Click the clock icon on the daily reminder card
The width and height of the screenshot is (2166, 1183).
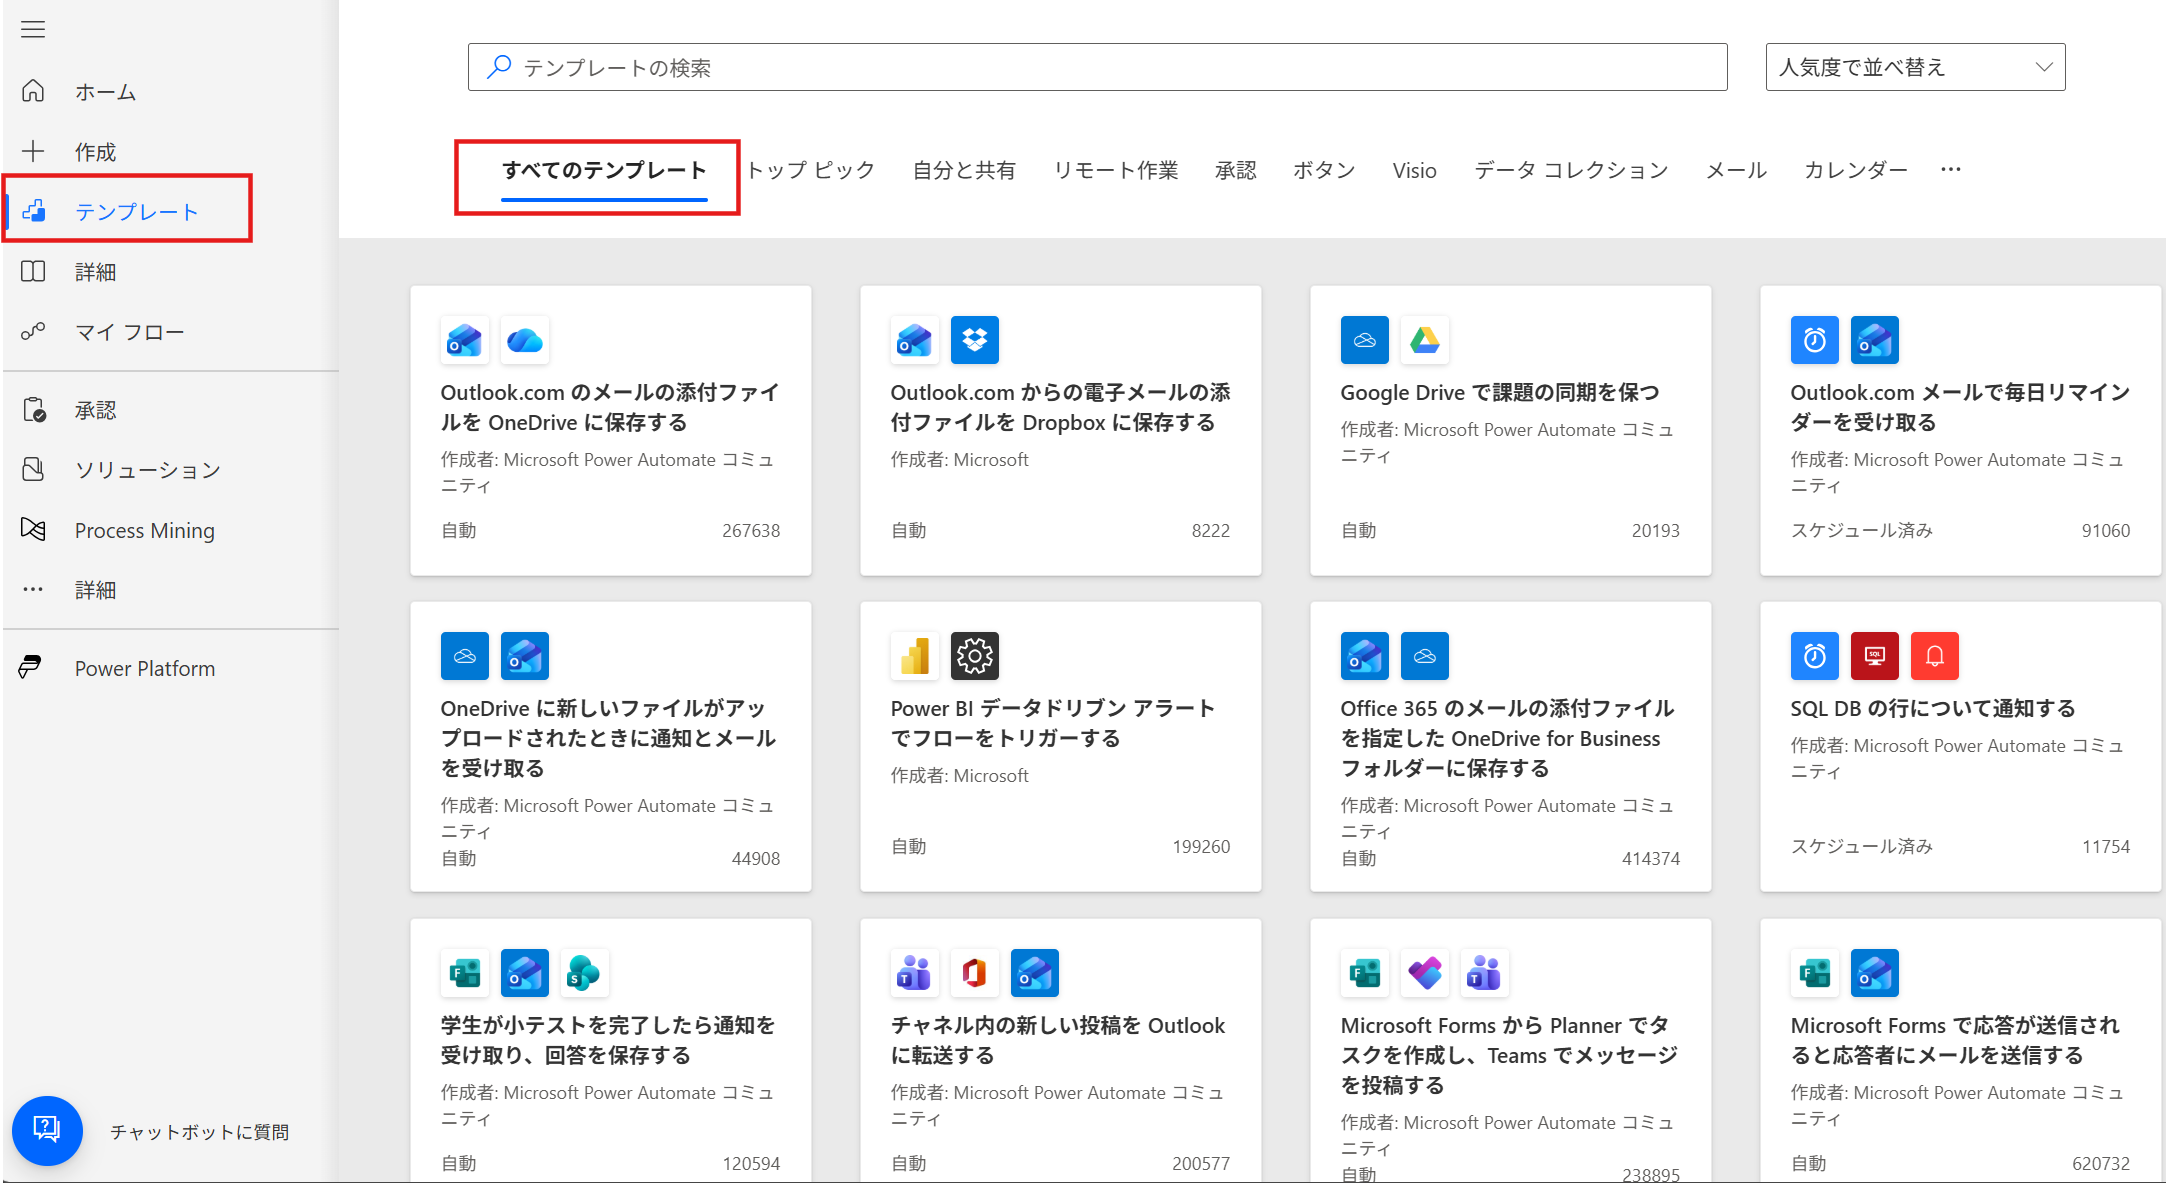(x=1815, y=340)
